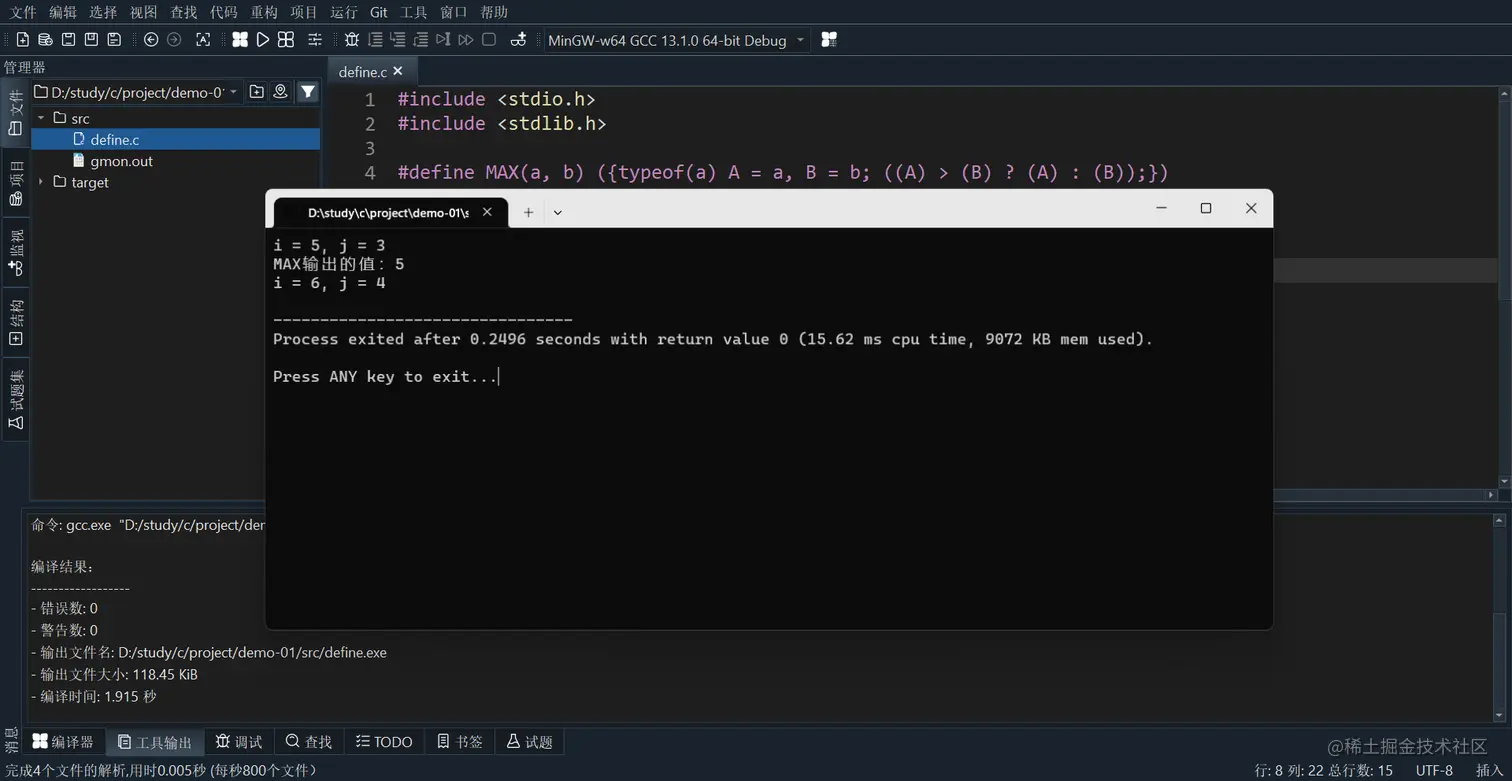
Task: Open the 编译器 bottom tab
Action: coord(64,741)
